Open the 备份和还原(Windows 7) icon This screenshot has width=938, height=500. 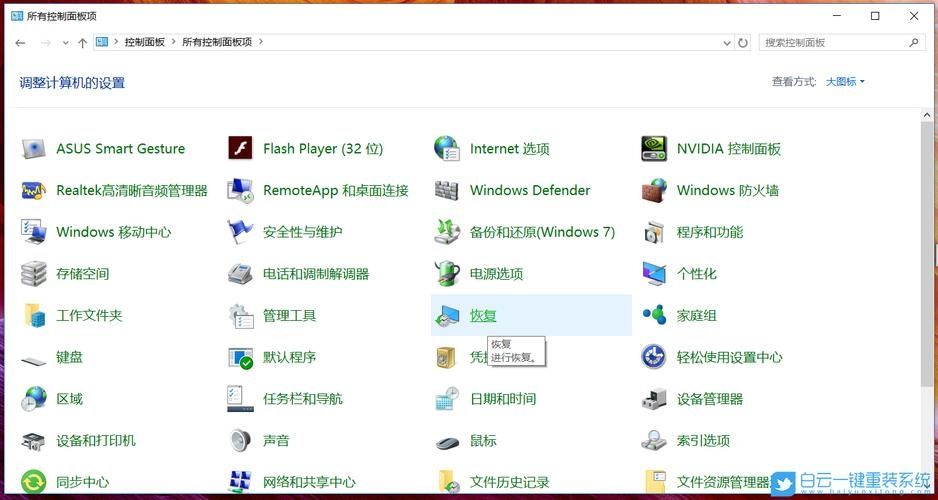click(x=447, y=232)
